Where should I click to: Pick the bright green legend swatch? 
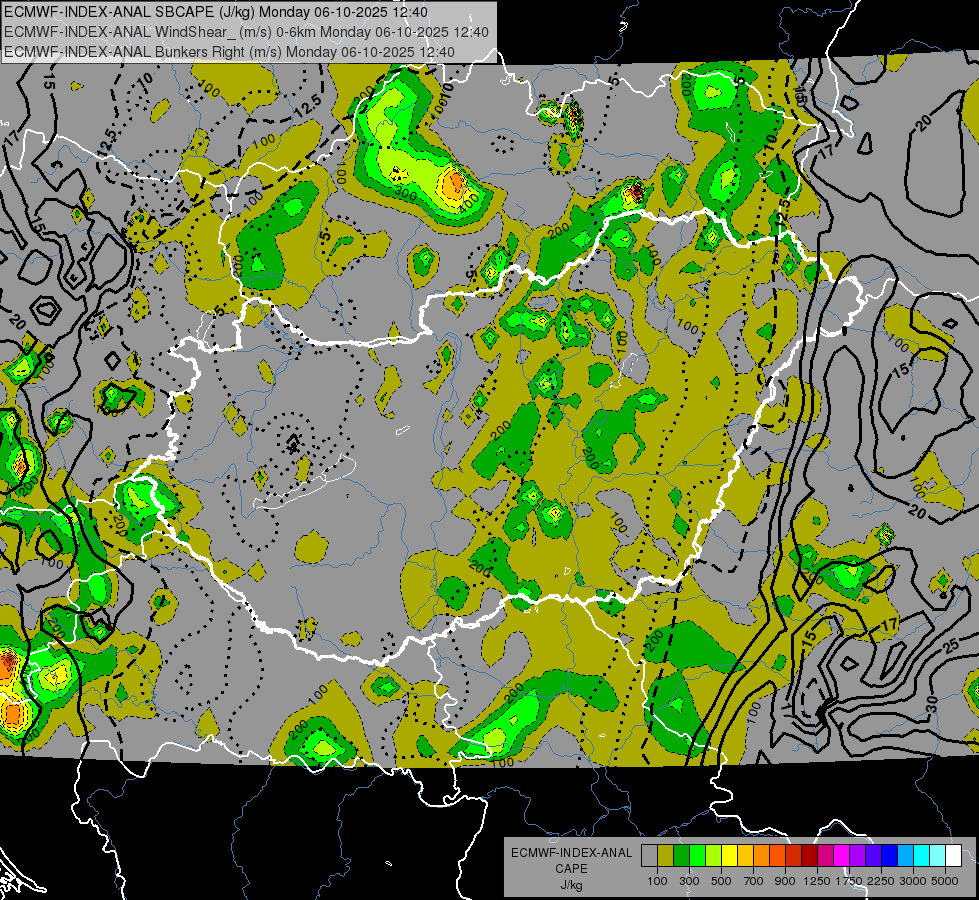click(697, 856)
